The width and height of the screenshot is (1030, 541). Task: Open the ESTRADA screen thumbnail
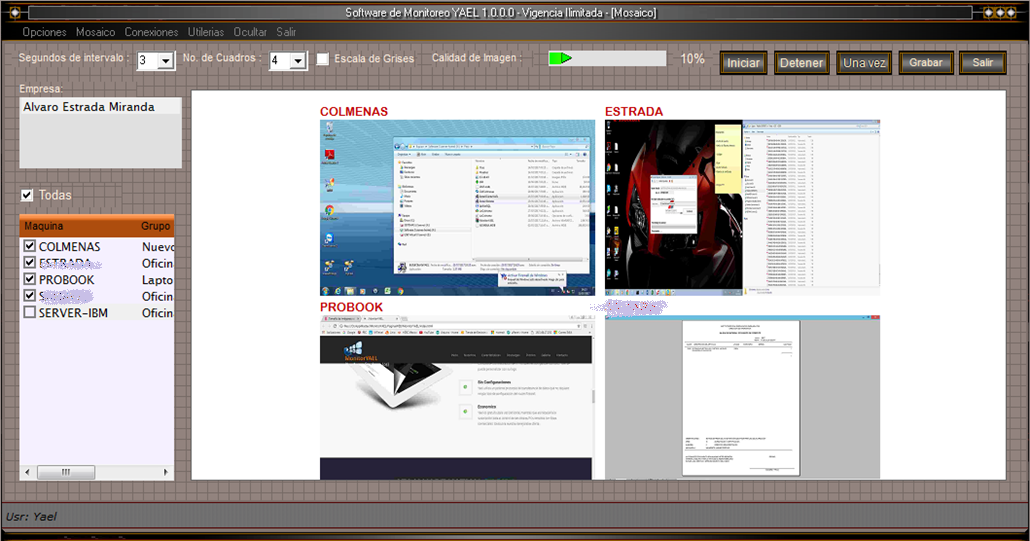click(x=742, y=208)
